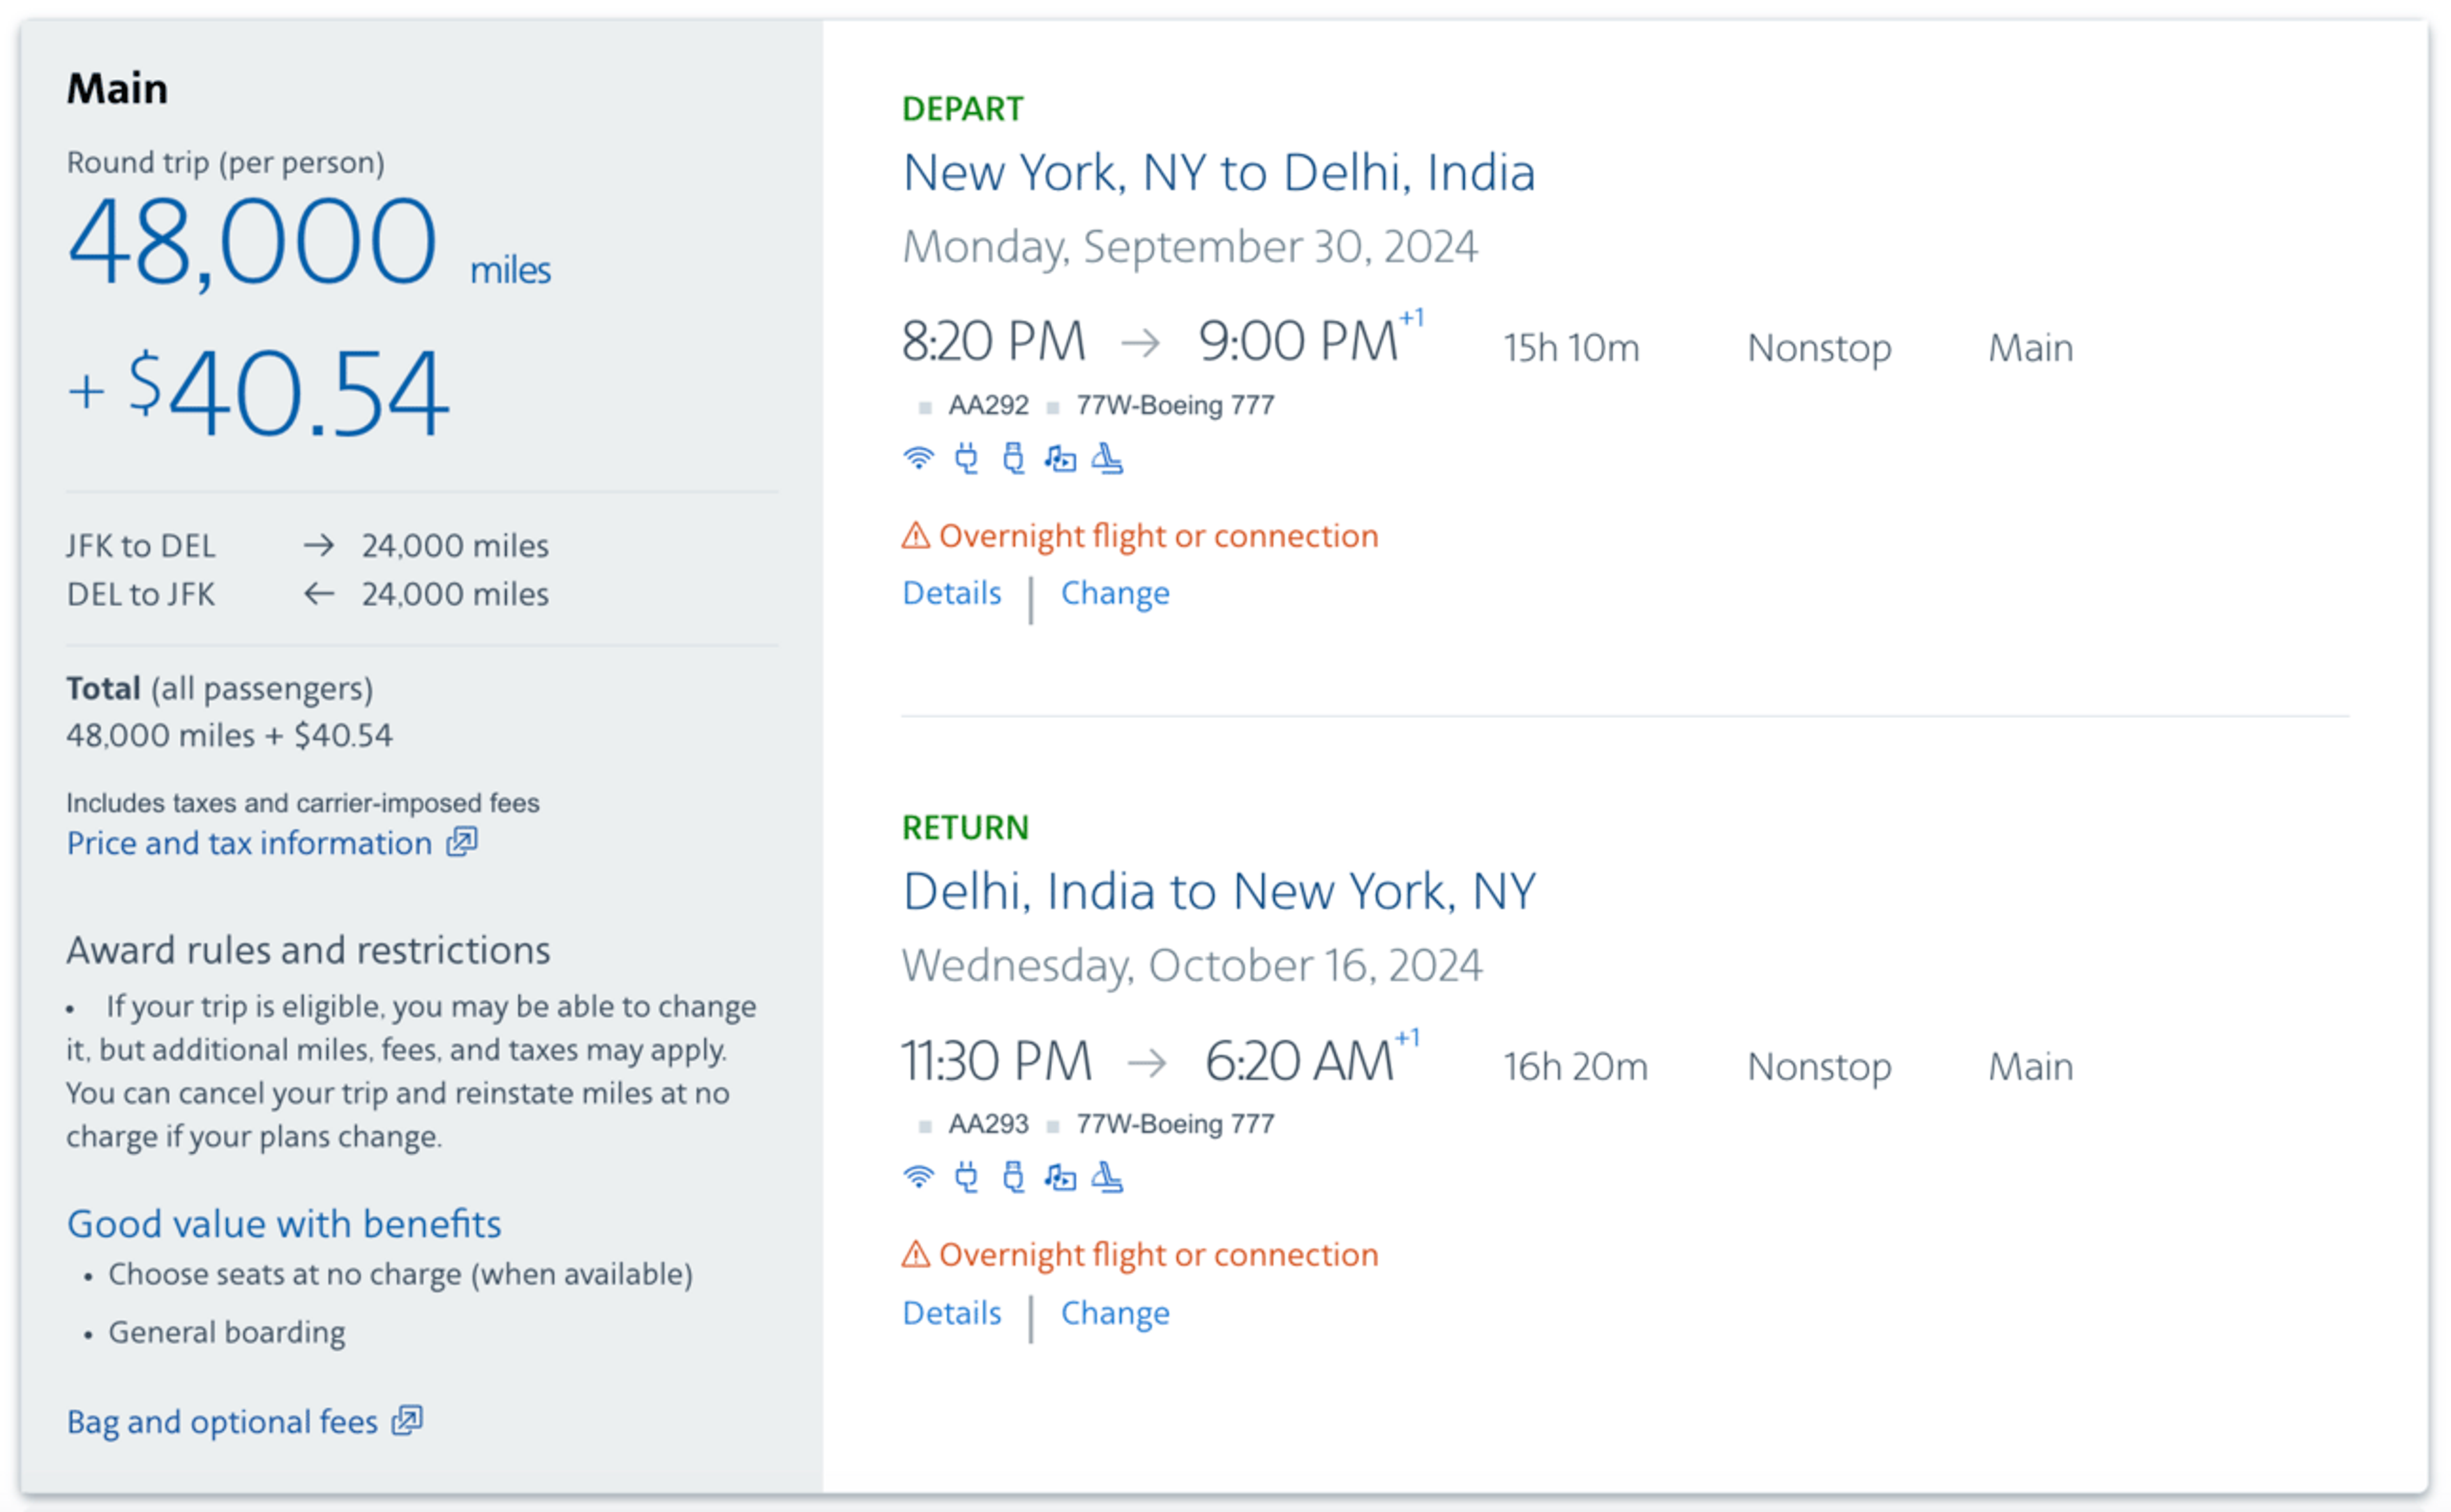
Task: Click the Main heading in the fare panel
Action: point(117,88)
